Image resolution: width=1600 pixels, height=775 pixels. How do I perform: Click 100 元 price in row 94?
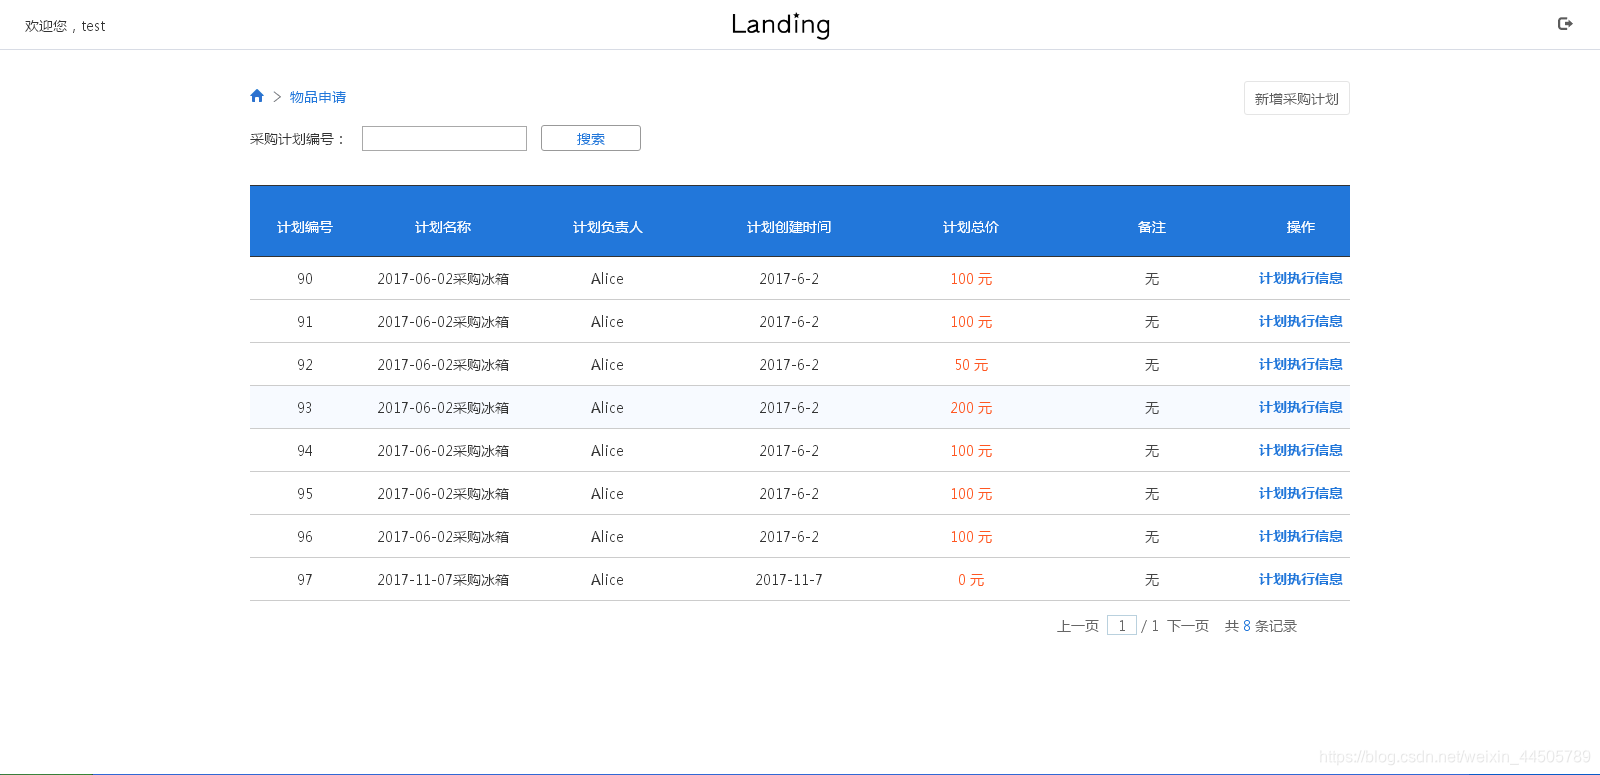coord(971,451)
